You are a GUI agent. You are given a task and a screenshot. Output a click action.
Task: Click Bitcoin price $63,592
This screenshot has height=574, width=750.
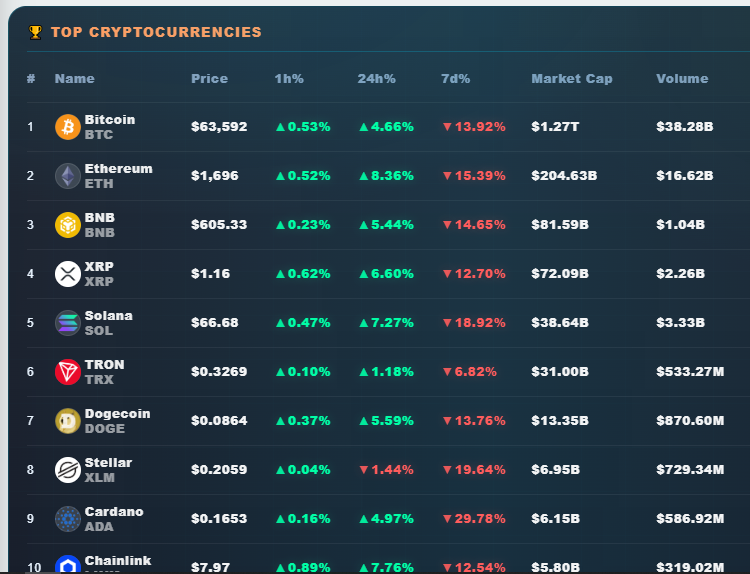[219, 127]
